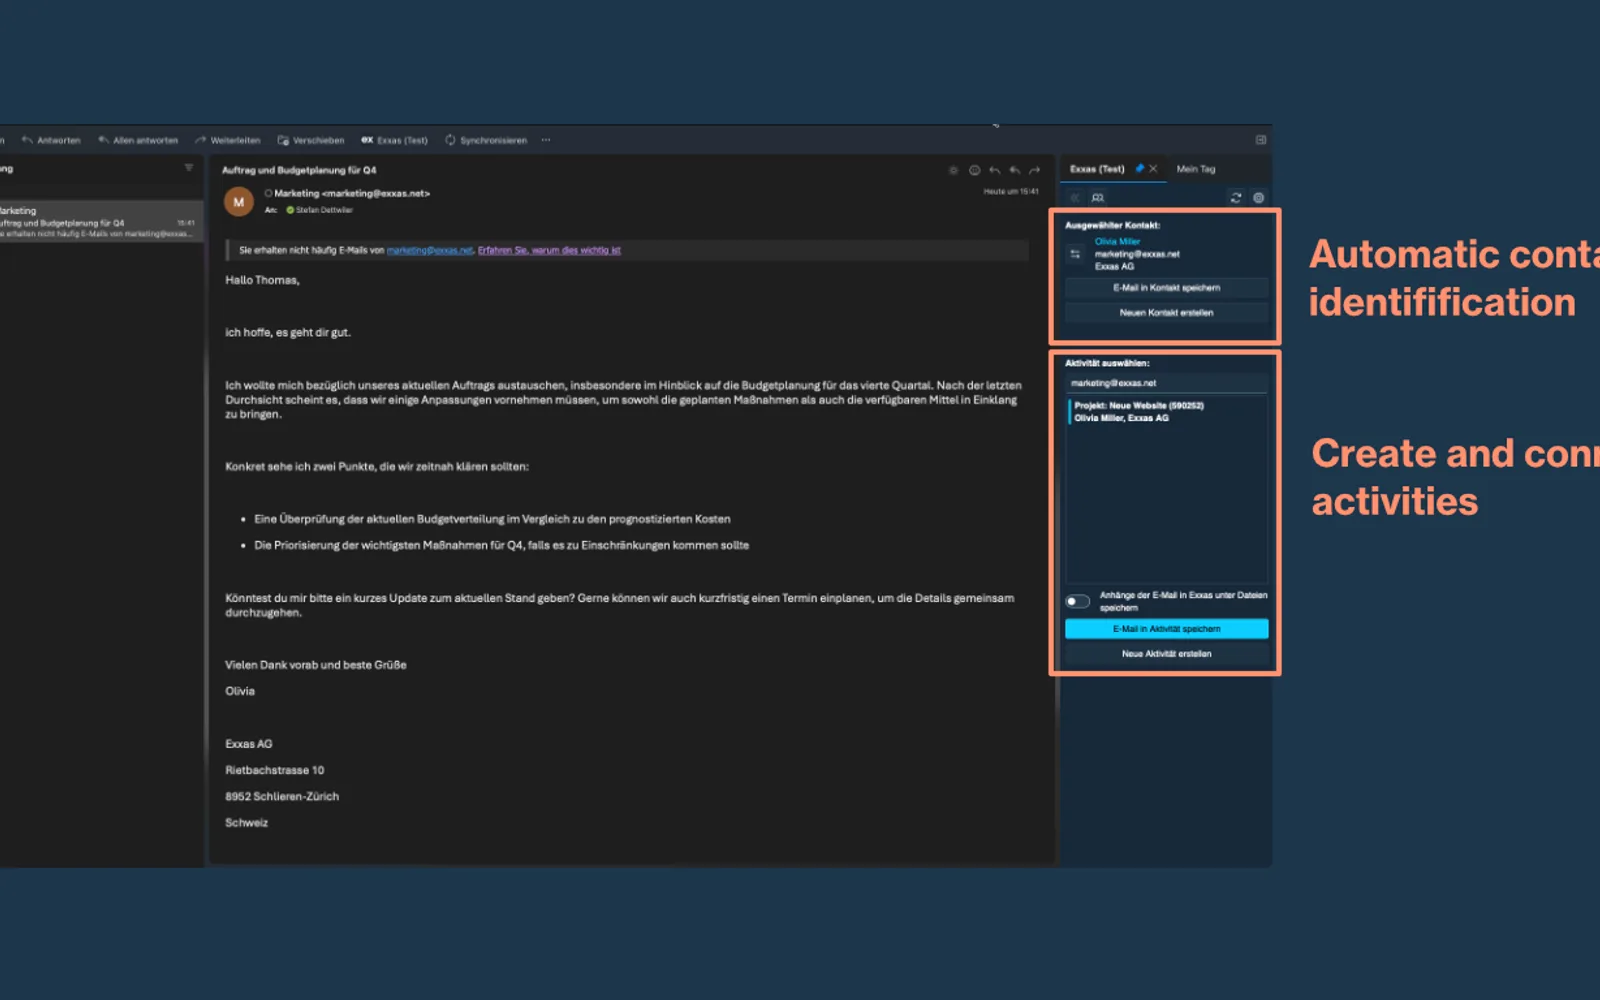The width and height of the screenshot is (1600, 1000).
Task: Click the contacts people icon in Exxas panel
Action: (1097, 198)
